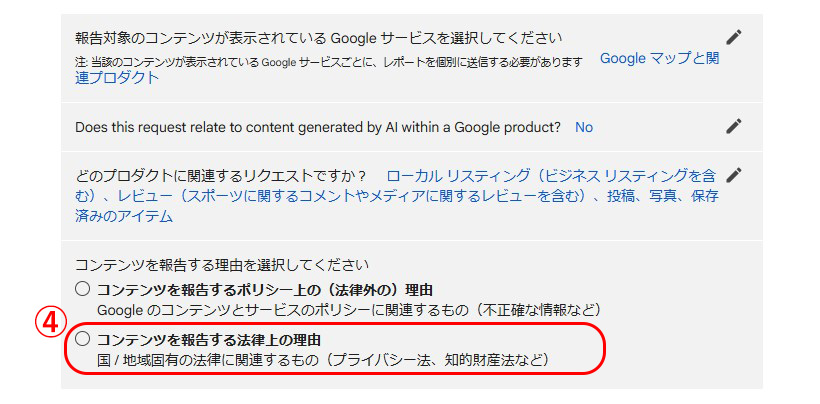The width and height of the screenshot is (820, 404).
Task: Click the AI-generated content question text
Action: [318, 128]
